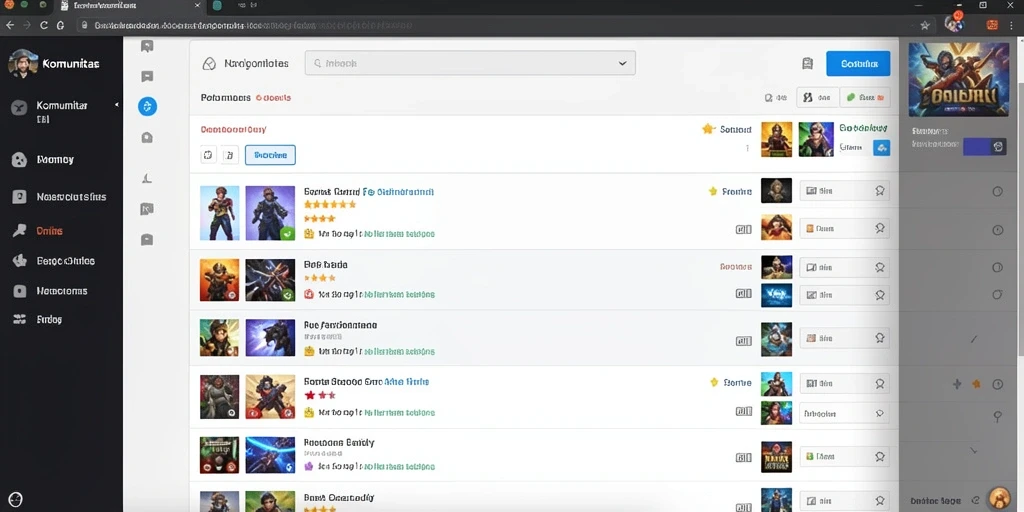This screenshot has width=1024, height=512.
Task: Toggle the orange star in the right gray panel
Action: [x=976, y=384]
